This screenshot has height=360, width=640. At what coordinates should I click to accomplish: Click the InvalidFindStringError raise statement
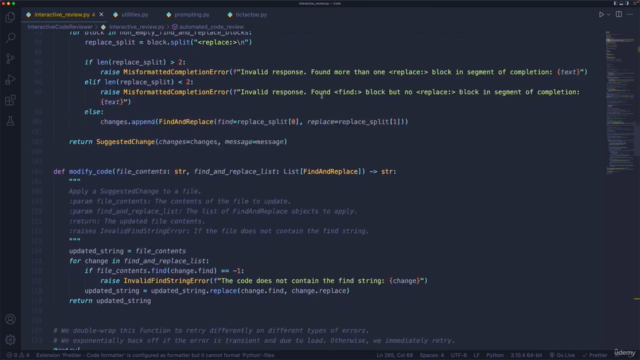(x=264, y=281)
